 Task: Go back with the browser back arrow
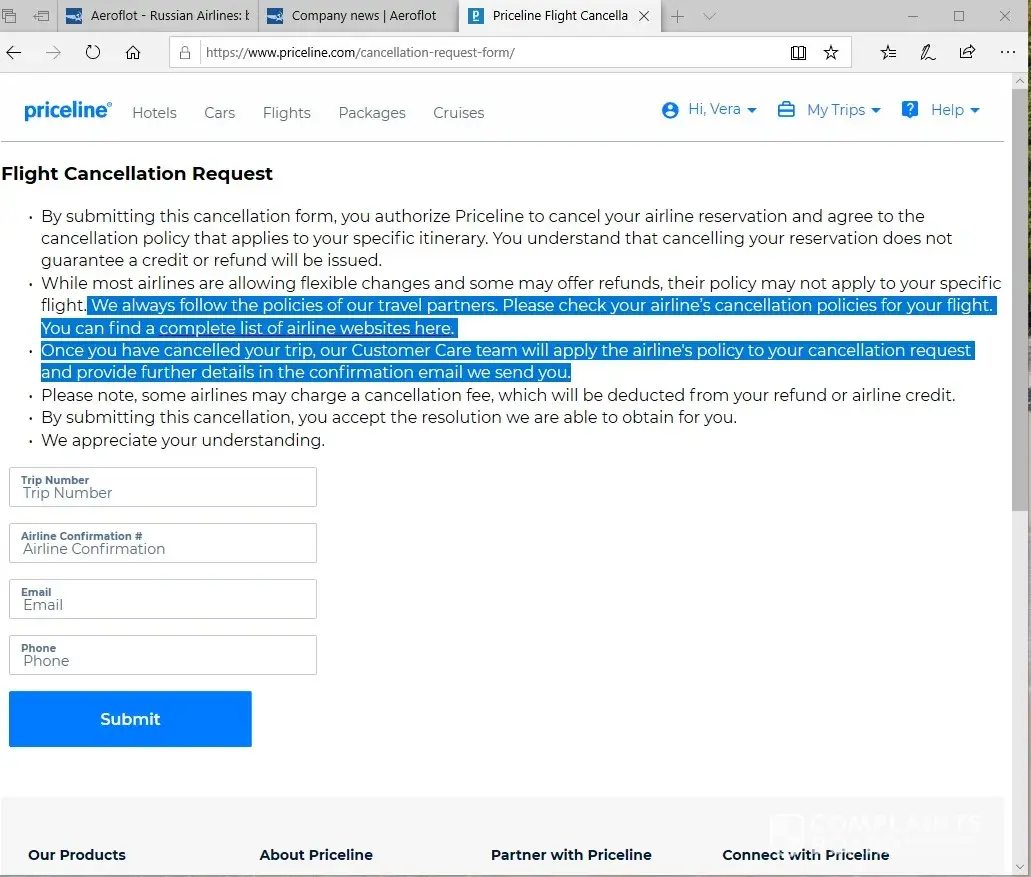click(x=14, y=53)
